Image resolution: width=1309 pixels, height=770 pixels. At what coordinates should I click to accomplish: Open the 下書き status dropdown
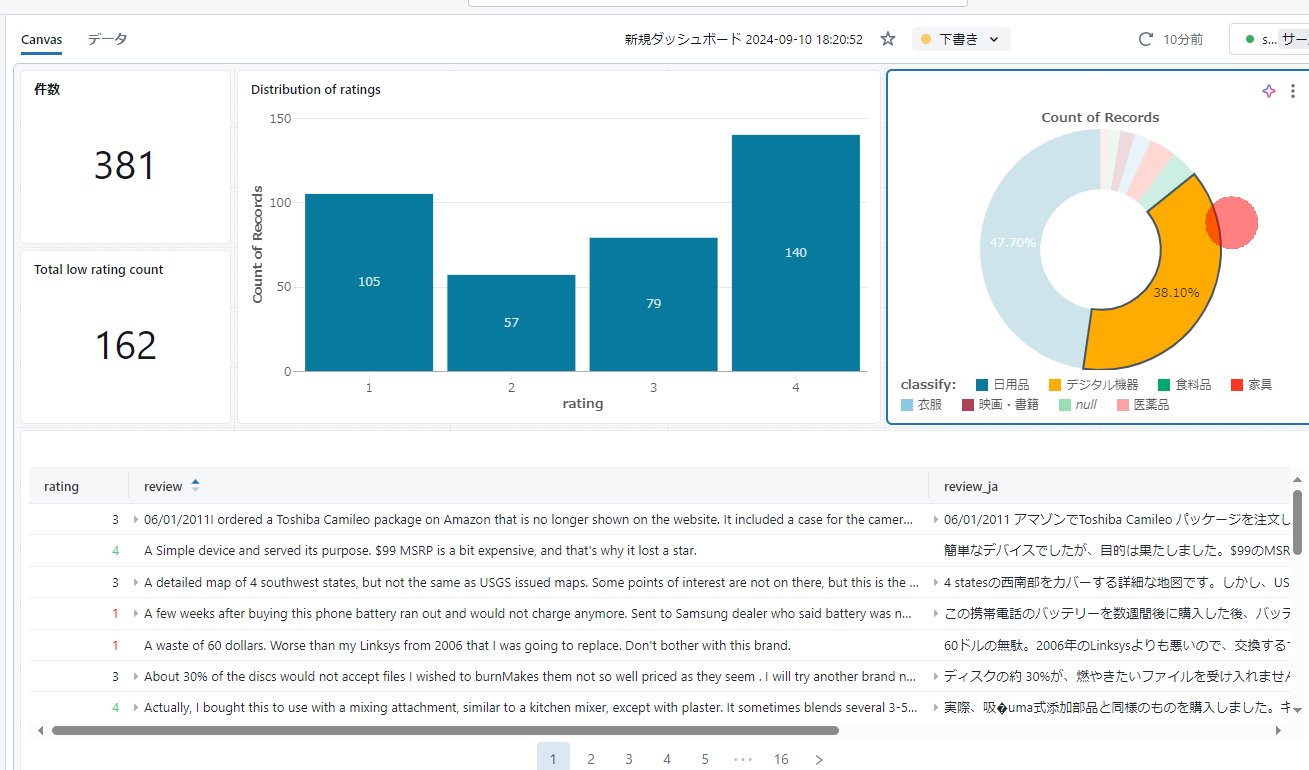tap(961, 39)
